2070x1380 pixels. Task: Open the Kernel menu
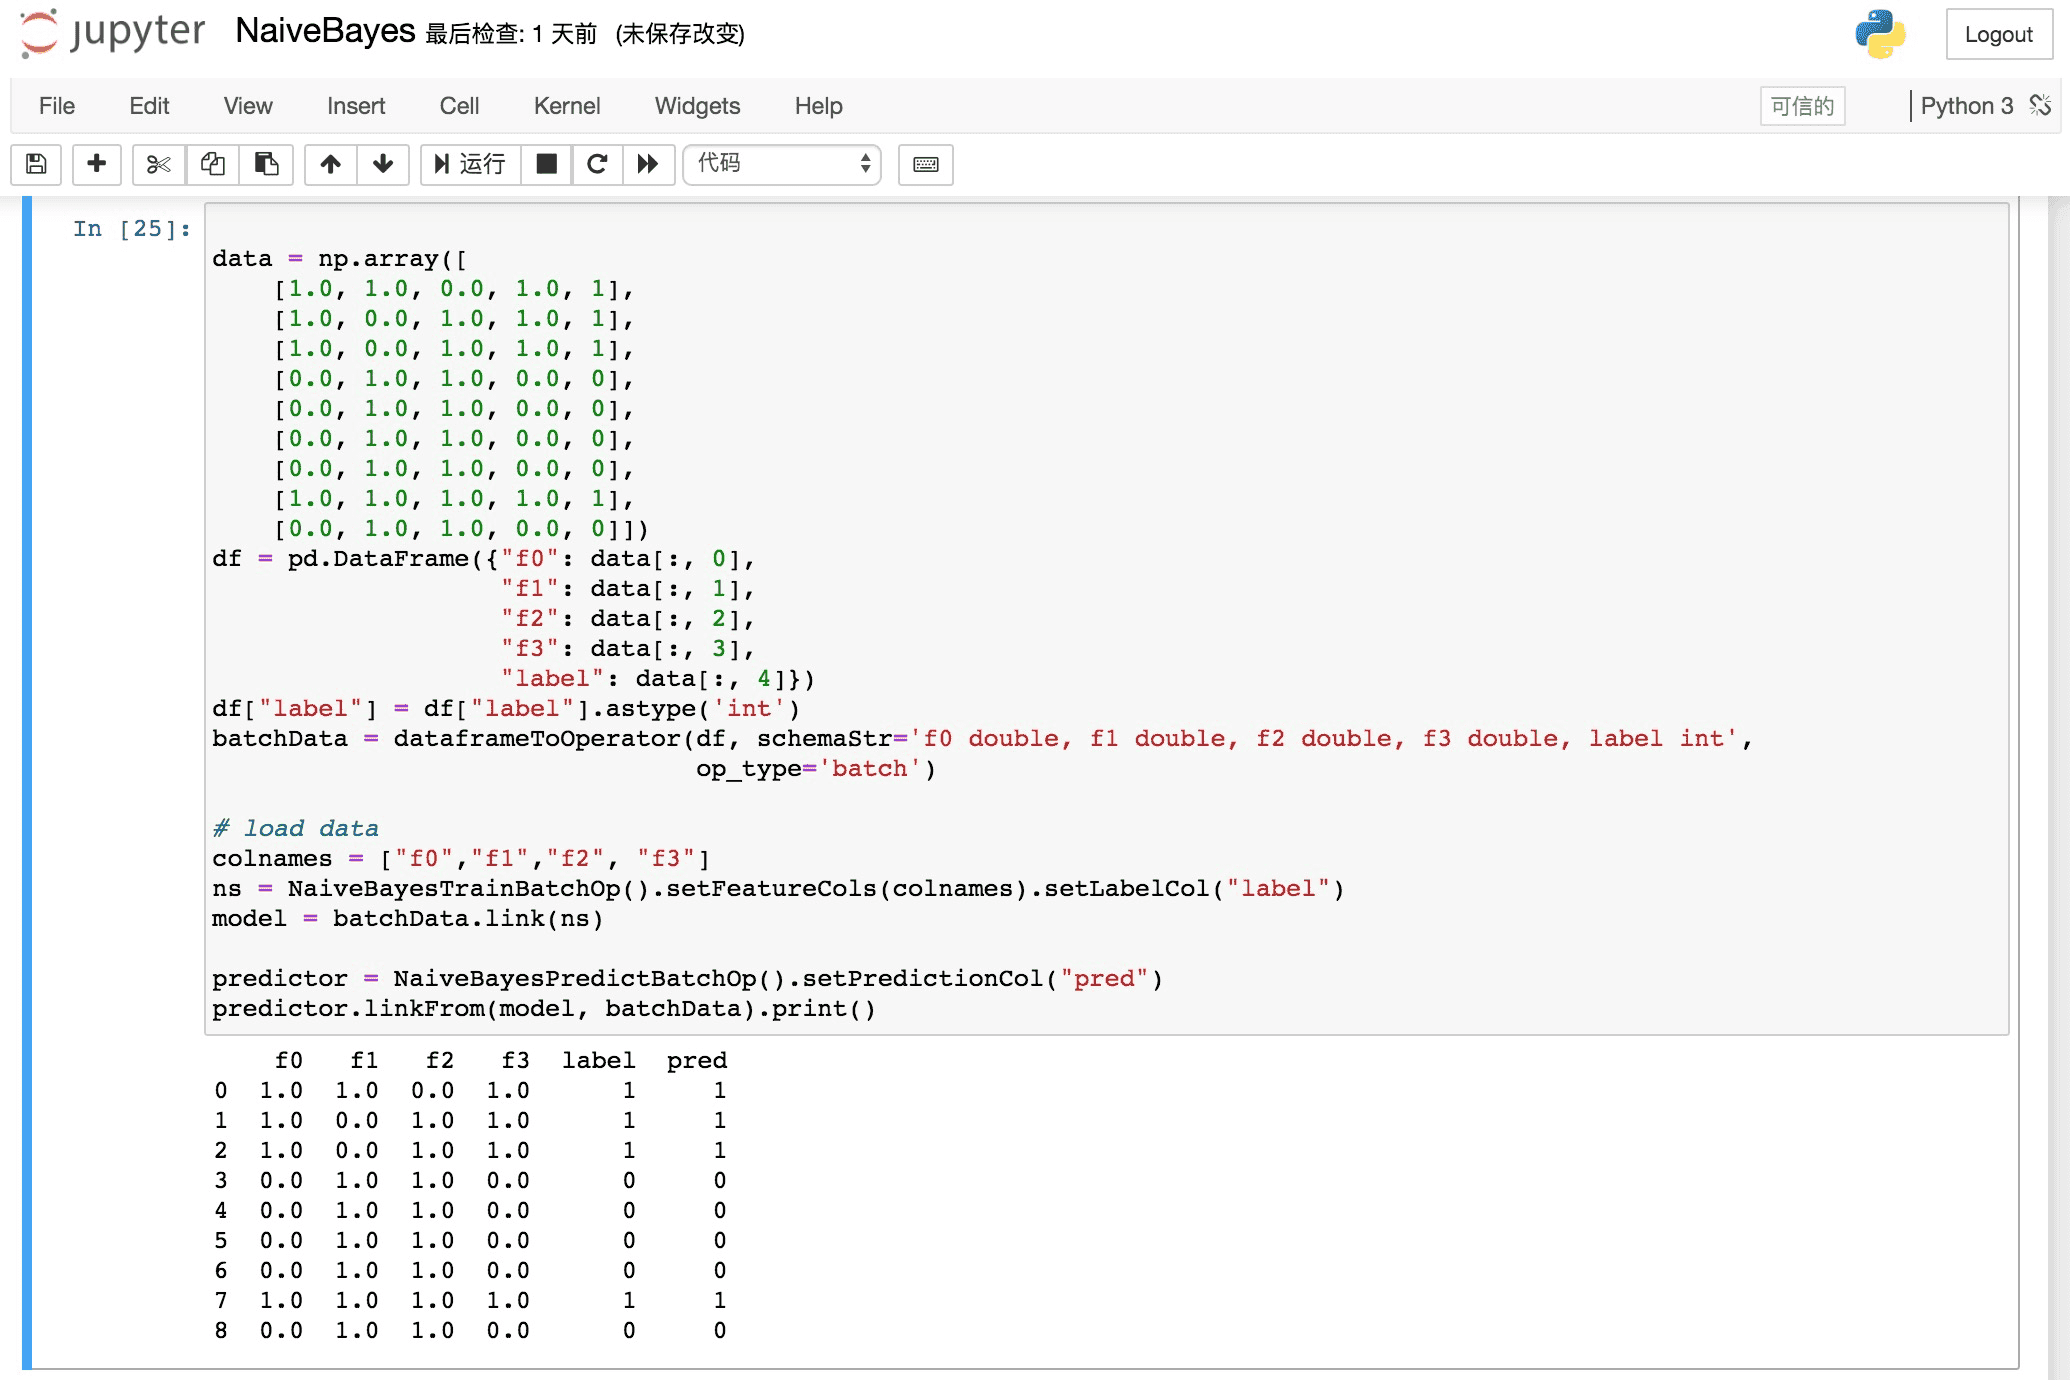(567, 106)
